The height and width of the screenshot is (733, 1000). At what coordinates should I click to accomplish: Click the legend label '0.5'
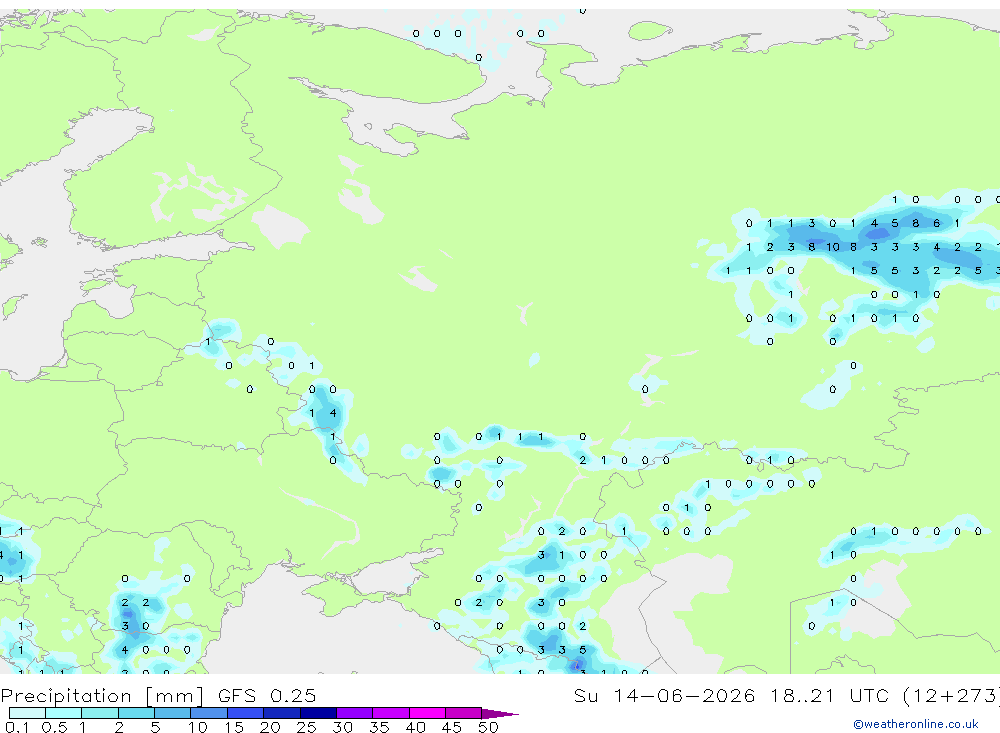[54, 727]
